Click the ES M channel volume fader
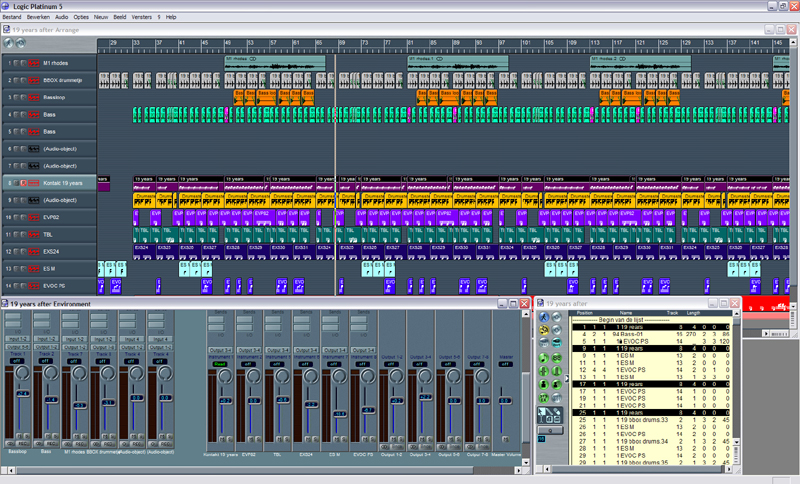 coord(340,414)
